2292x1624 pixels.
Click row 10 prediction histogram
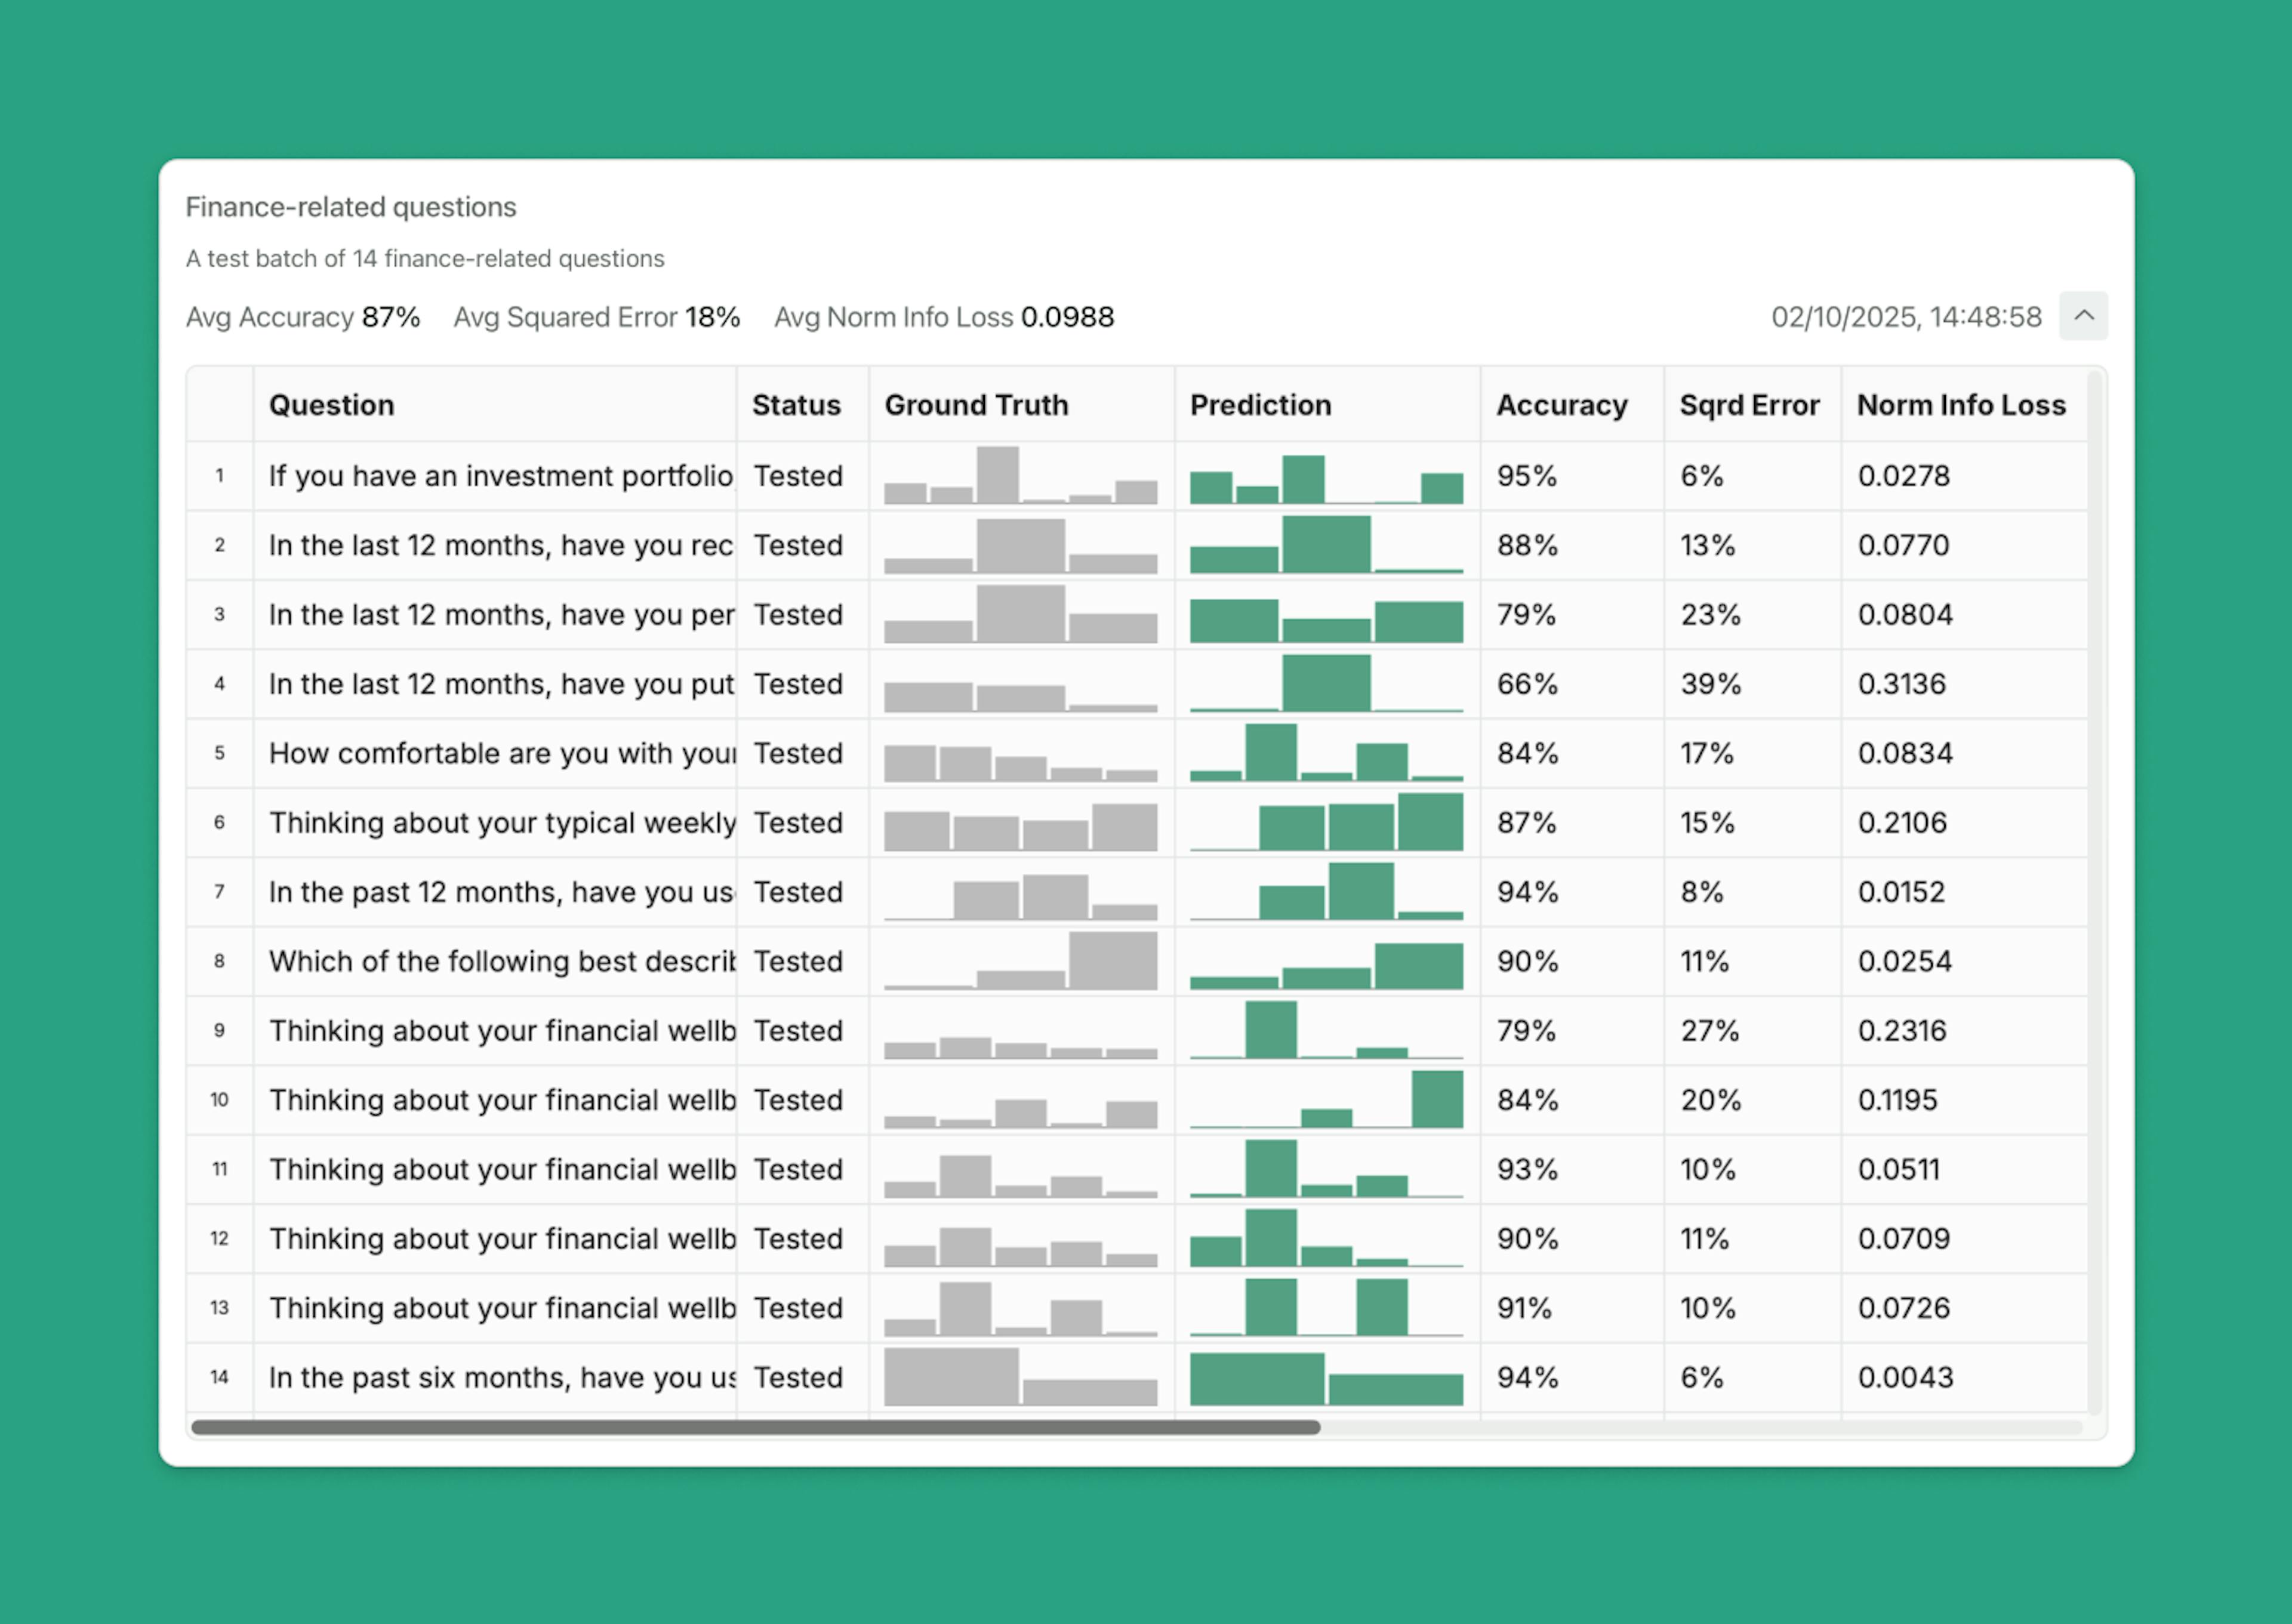click(x=1326, y=1100)
